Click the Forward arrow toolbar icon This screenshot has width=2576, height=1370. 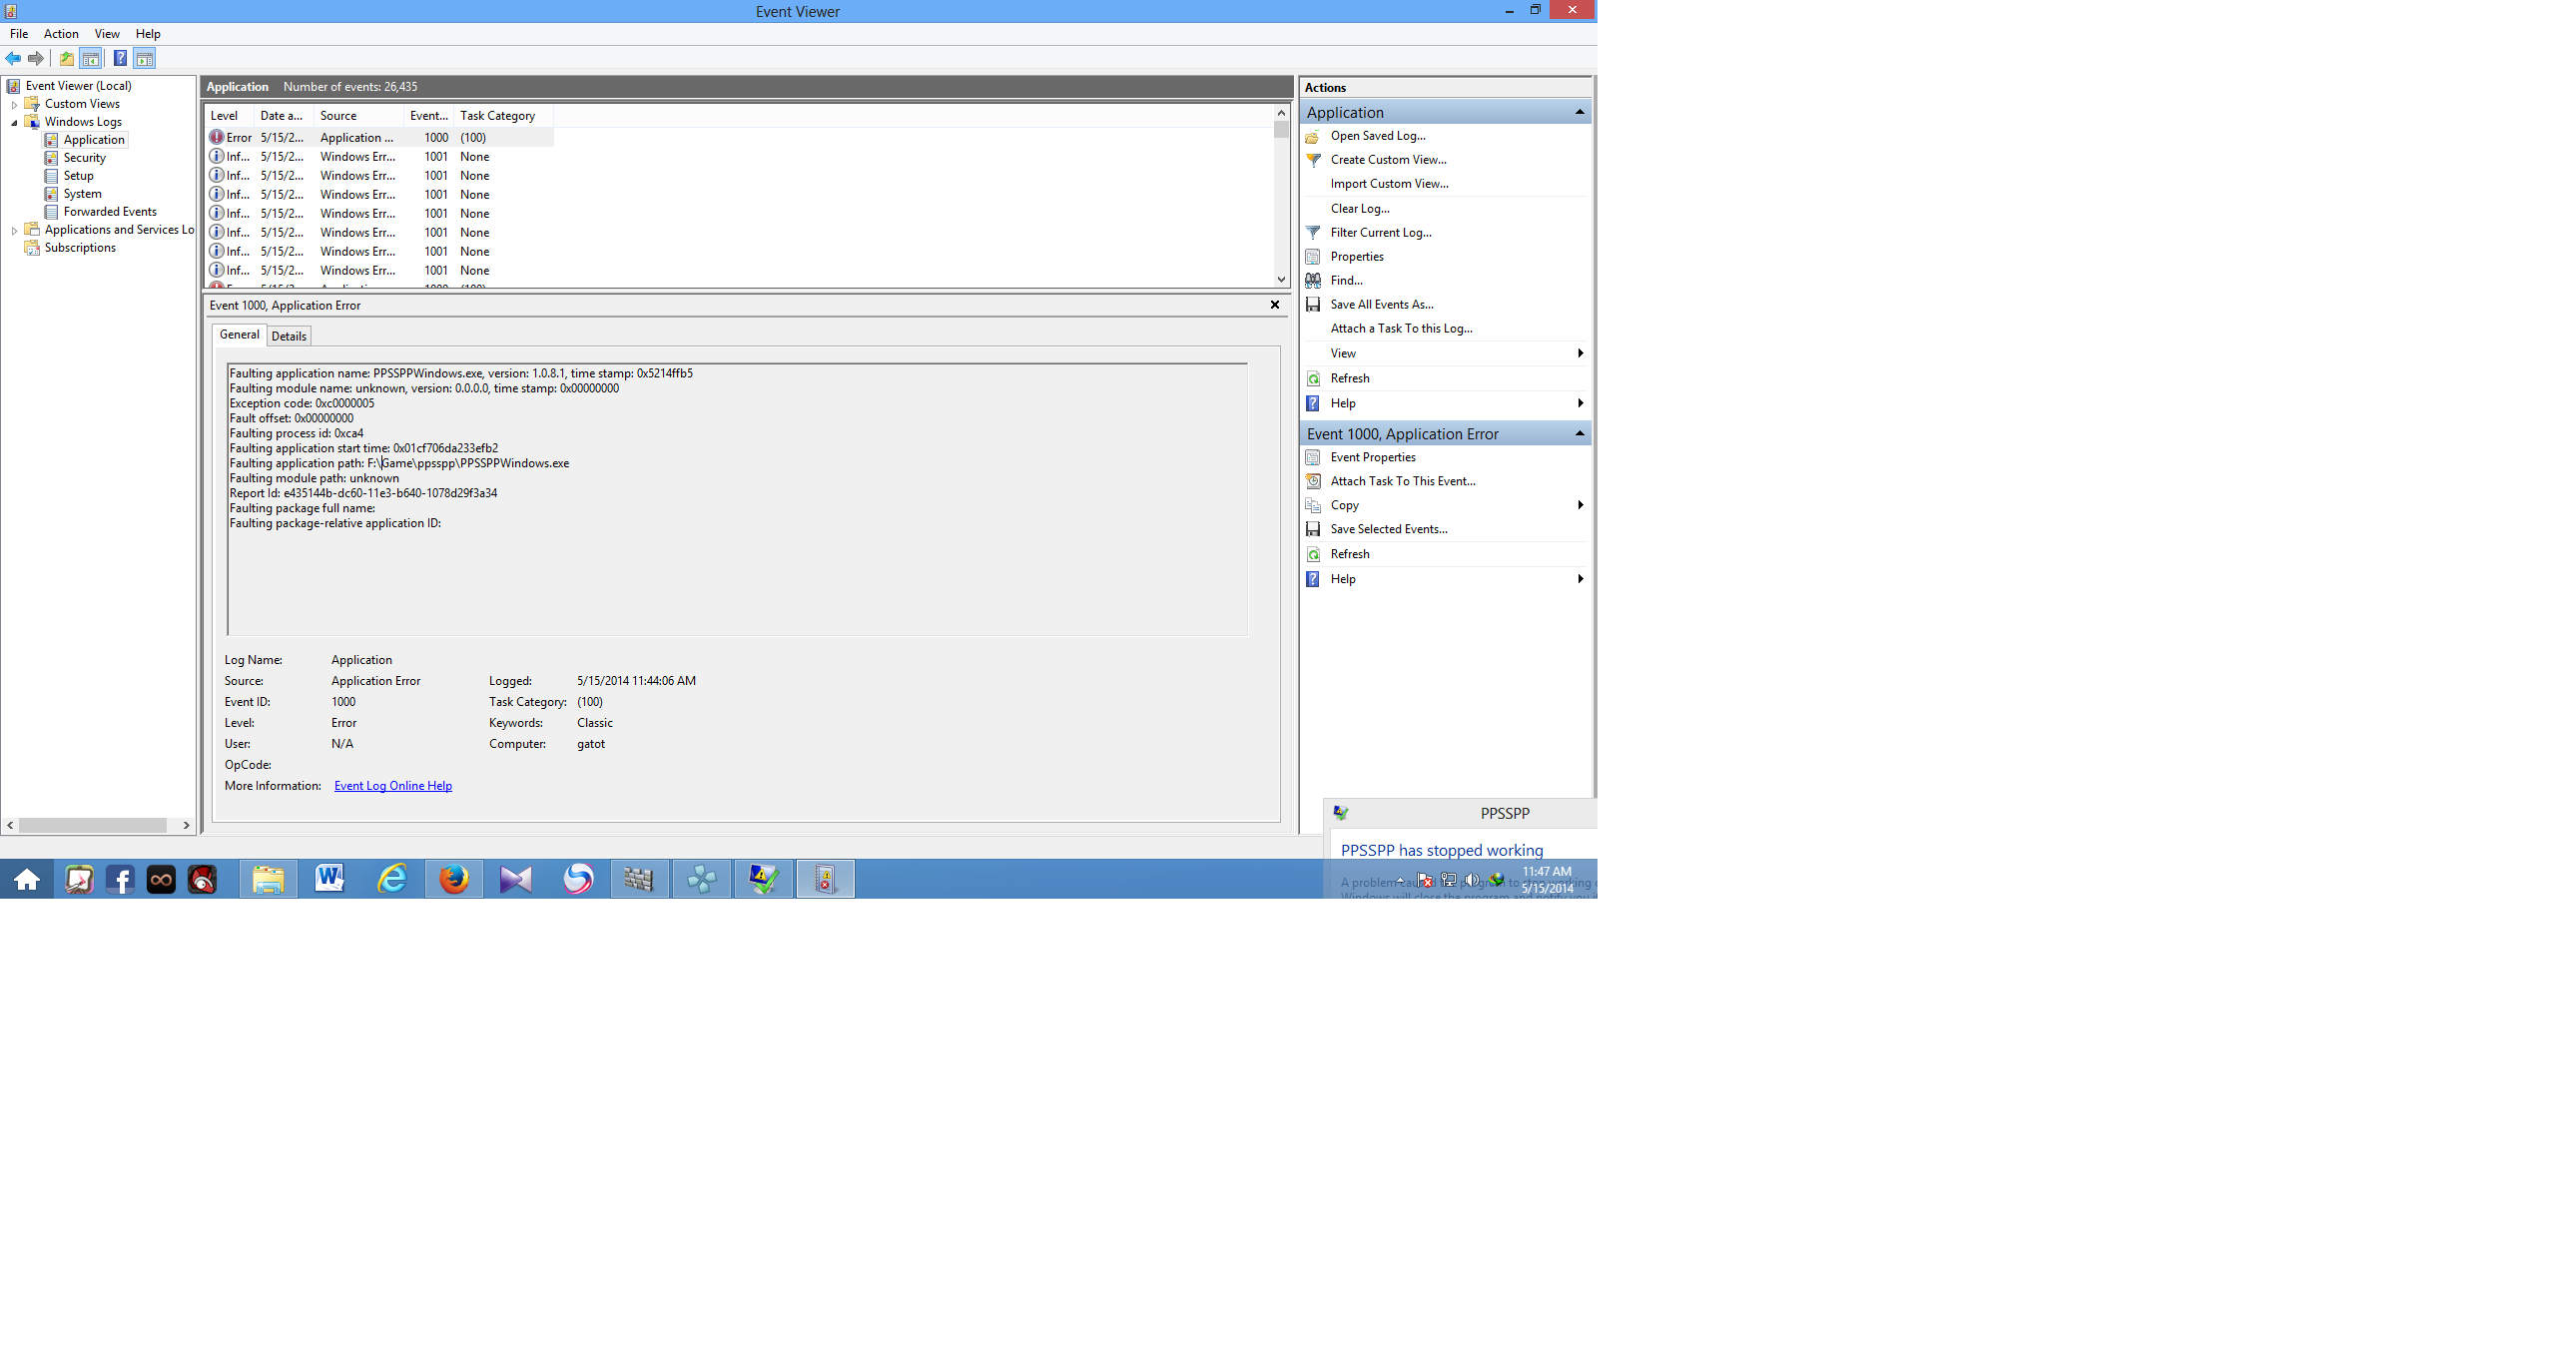tap(36, 58)
